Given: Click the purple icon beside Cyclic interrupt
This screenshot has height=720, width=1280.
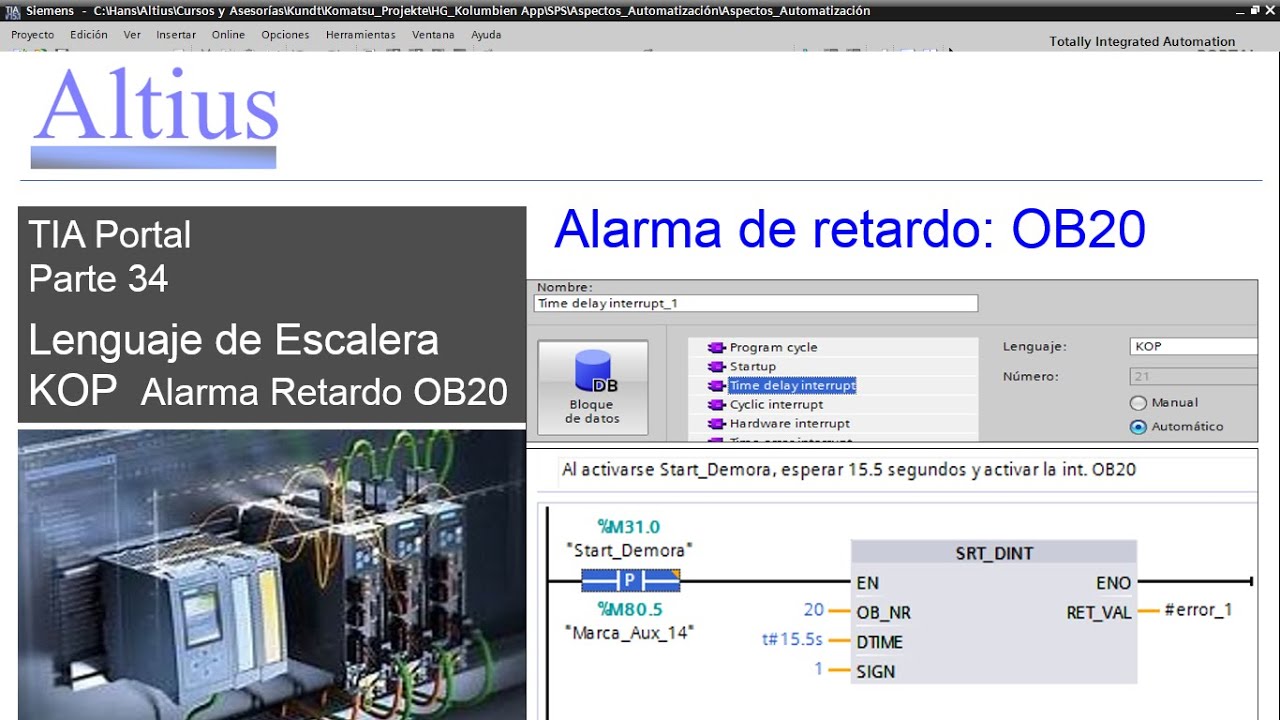Looking at the screenshot, I should tap(716, 405).
